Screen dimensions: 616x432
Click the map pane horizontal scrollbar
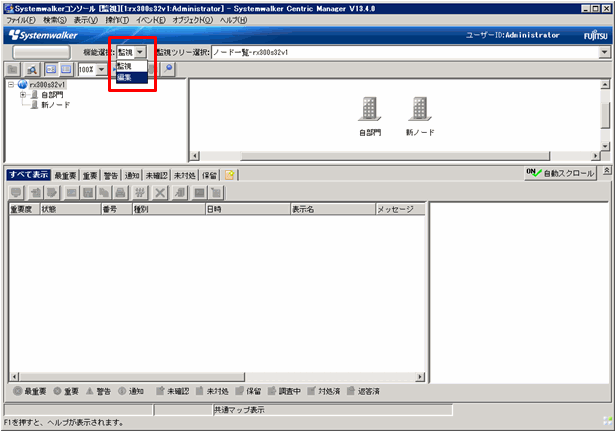pos(395,156)
